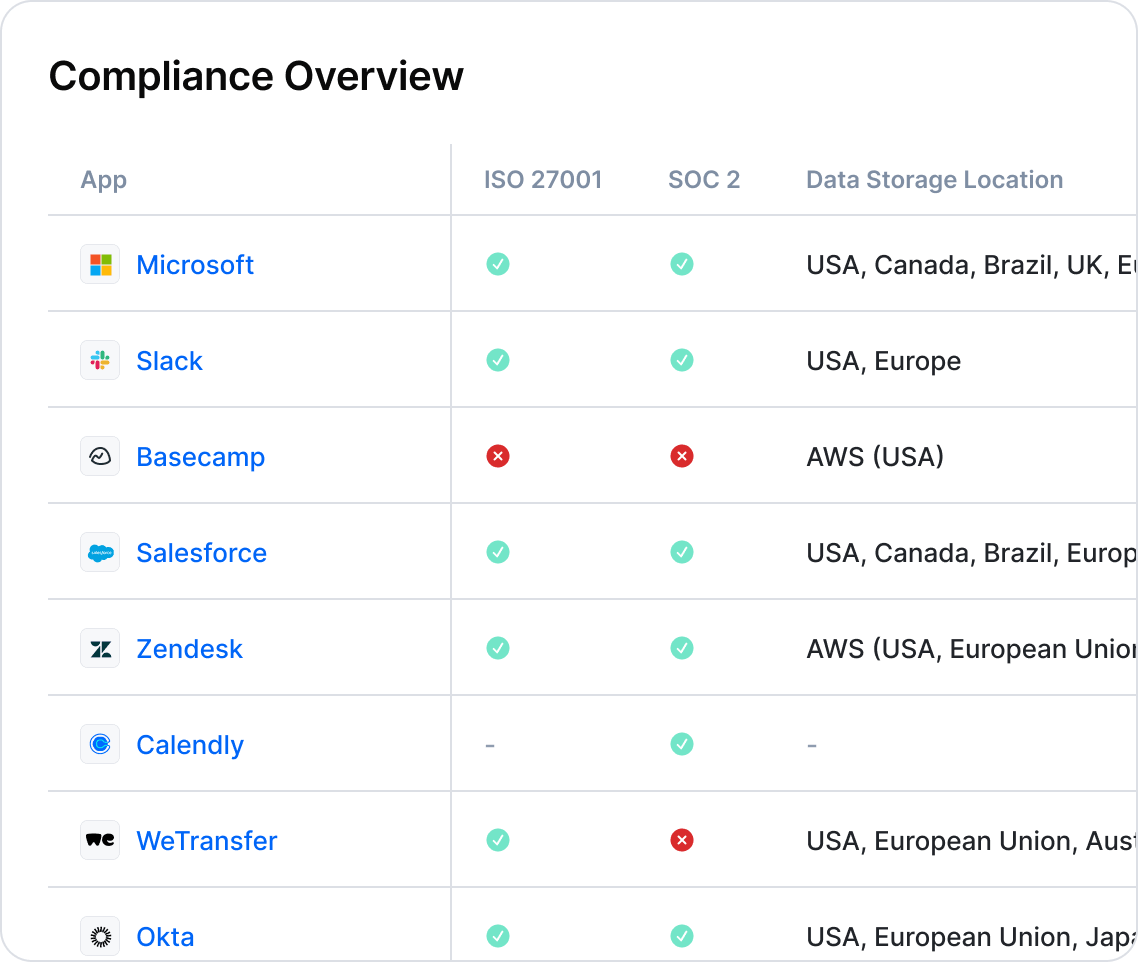1138x962 pixels.
Task: Open the Salesforce app link
Action: tap(202, 553)
